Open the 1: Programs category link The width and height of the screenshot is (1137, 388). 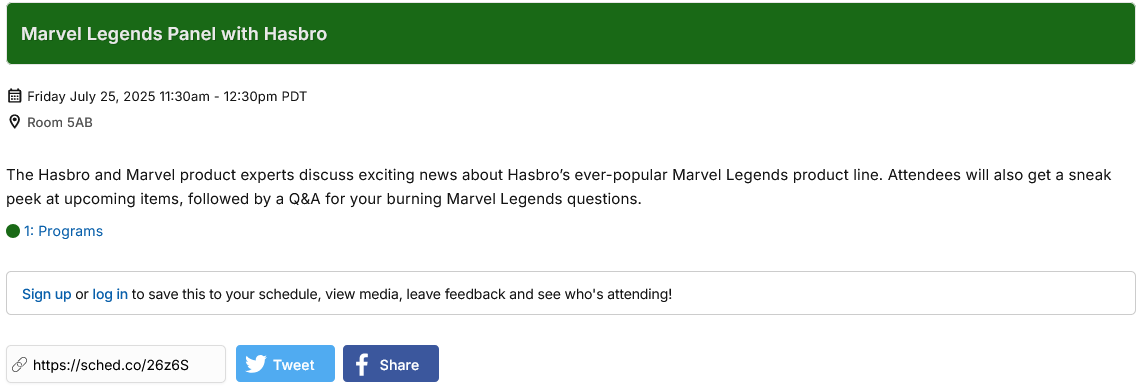click(x=63, y=231)
